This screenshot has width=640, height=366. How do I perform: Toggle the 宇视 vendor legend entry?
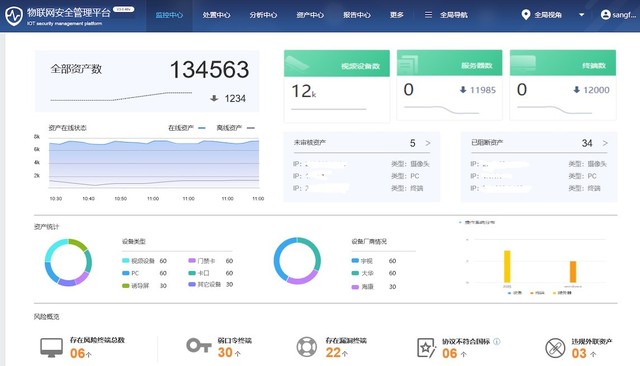click(x=373, y=261)
